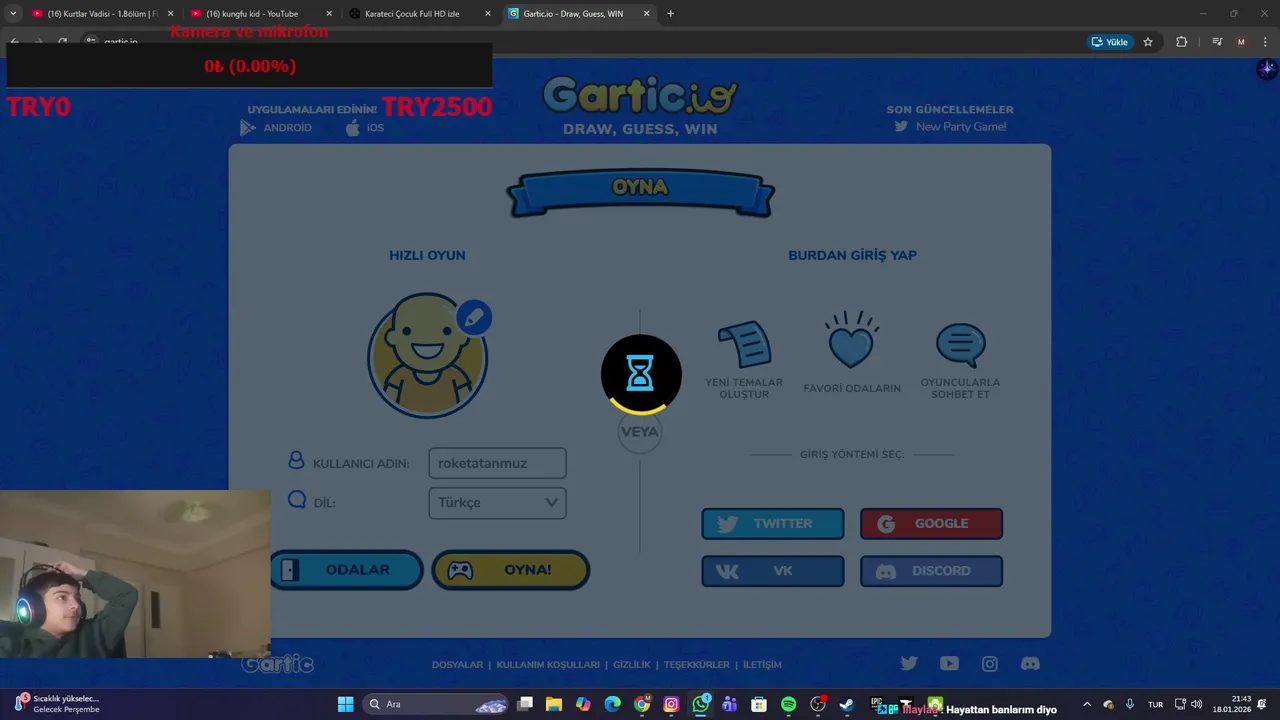Open the clock showing 21:43

click(x=1232, y=705)
